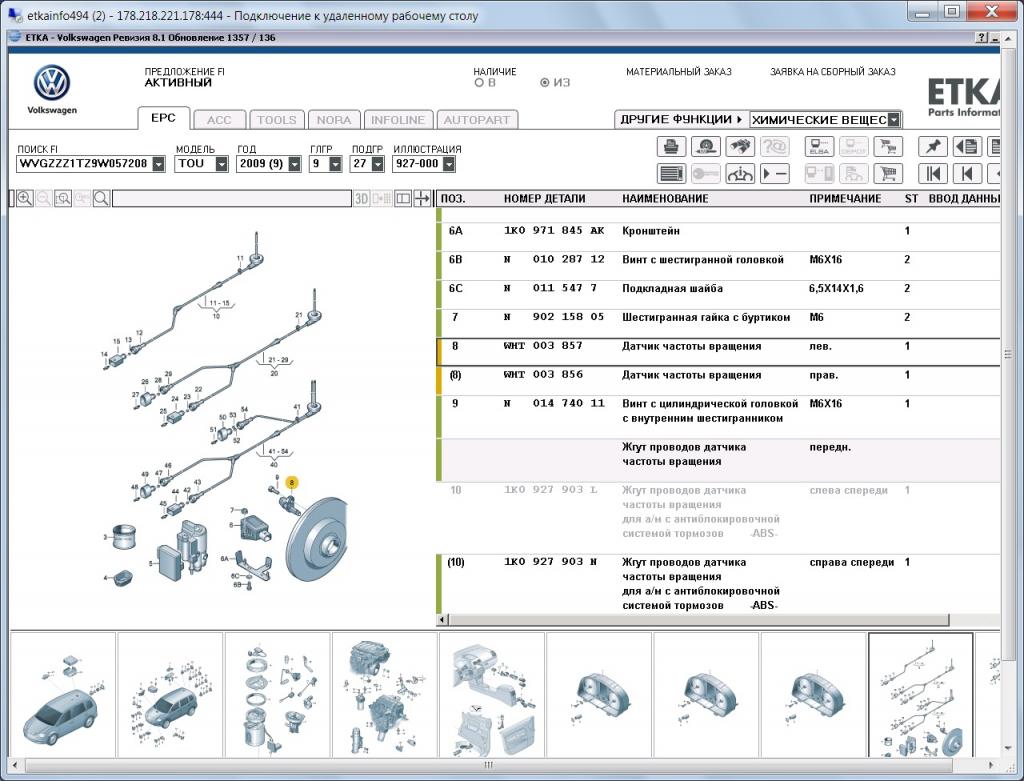Jump to first illustration icon
1024x781 pixels.
[933, 173]
